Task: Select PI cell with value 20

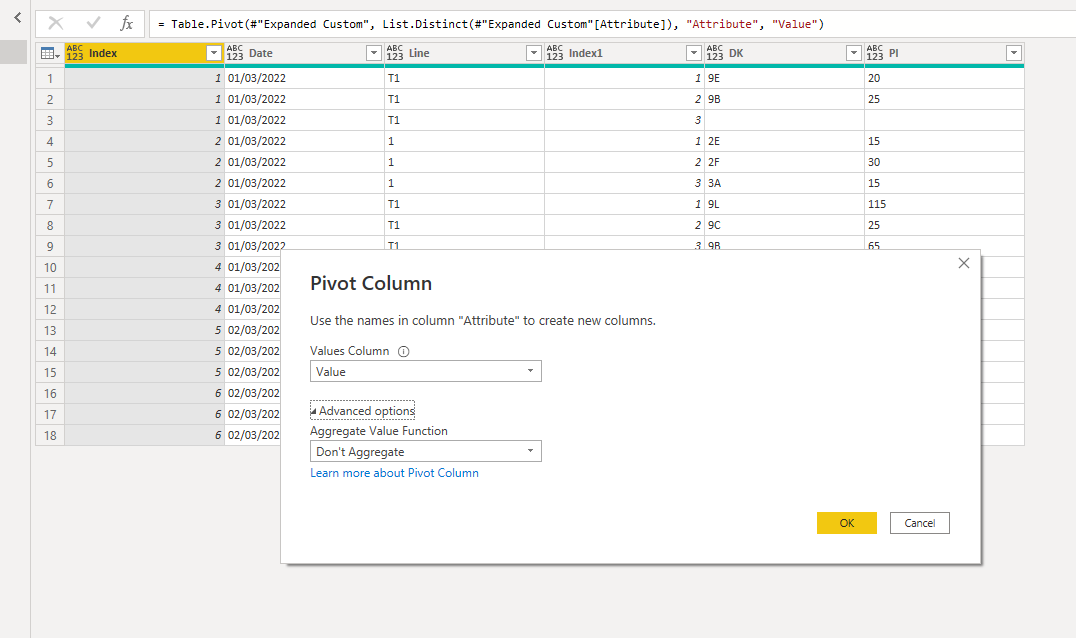Action: pyautogui.click(x=944, y=78)
